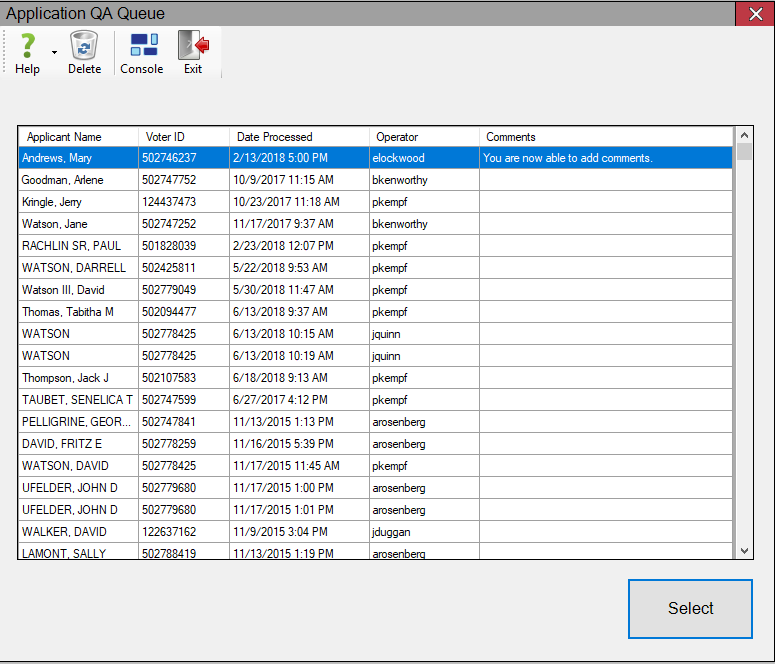Select the DAVID, FRITZ E row
This screenshot has height=664, width=775.
point(375,444)
